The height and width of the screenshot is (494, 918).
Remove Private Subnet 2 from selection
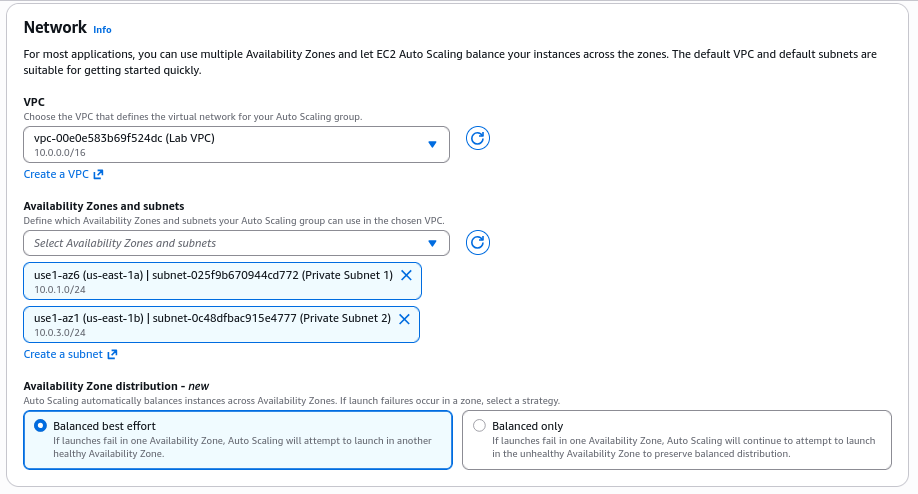404,319
